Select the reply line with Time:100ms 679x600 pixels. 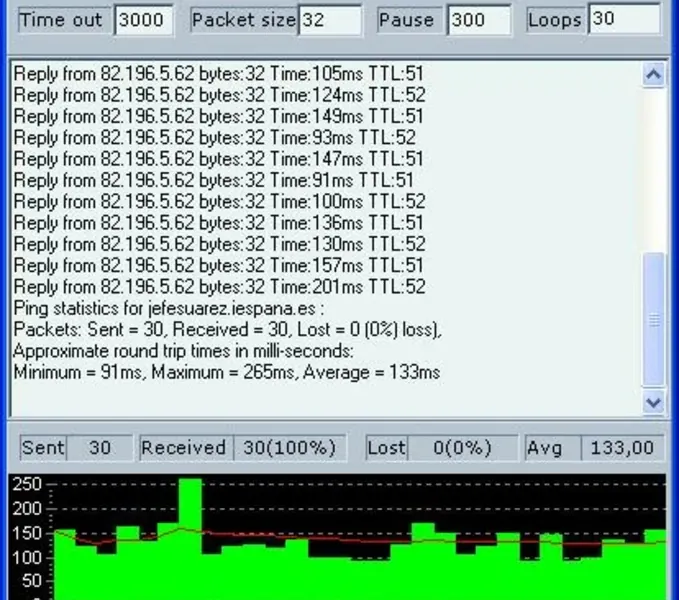220,201
